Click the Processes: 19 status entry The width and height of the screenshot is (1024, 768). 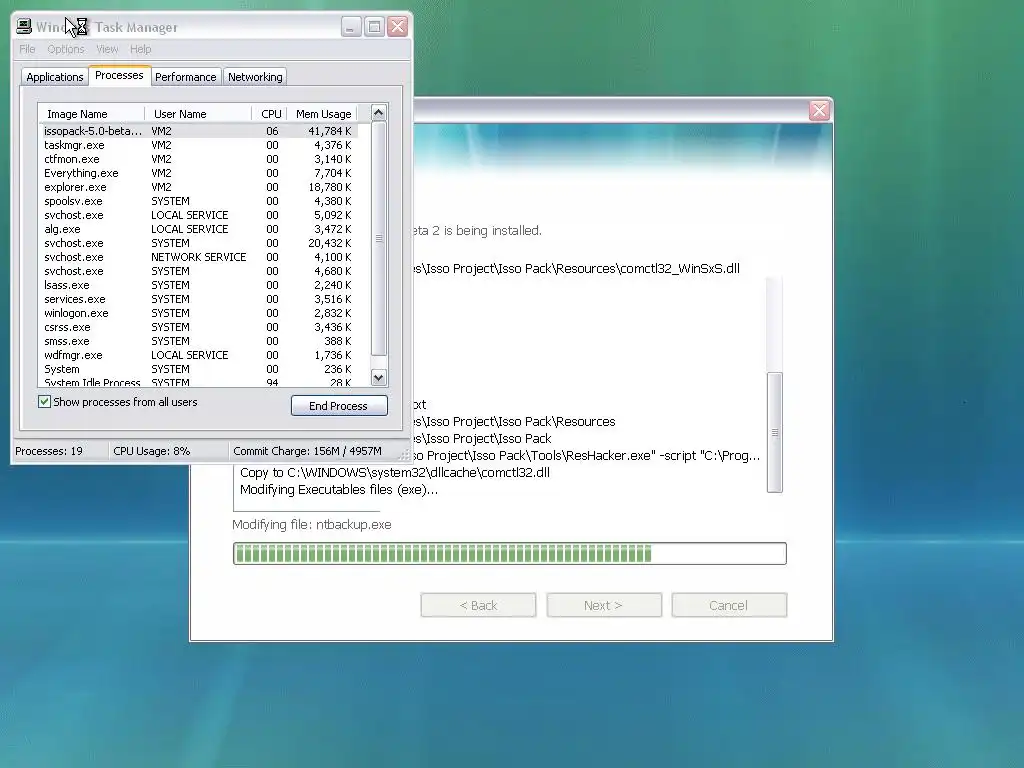[x=49, y=451]
